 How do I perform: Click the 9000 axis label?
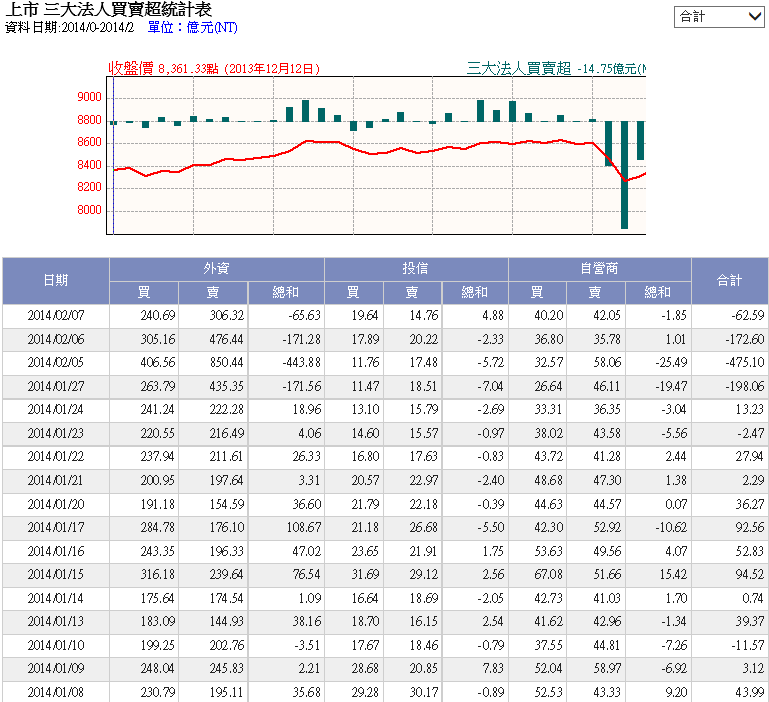pos(89,97)
